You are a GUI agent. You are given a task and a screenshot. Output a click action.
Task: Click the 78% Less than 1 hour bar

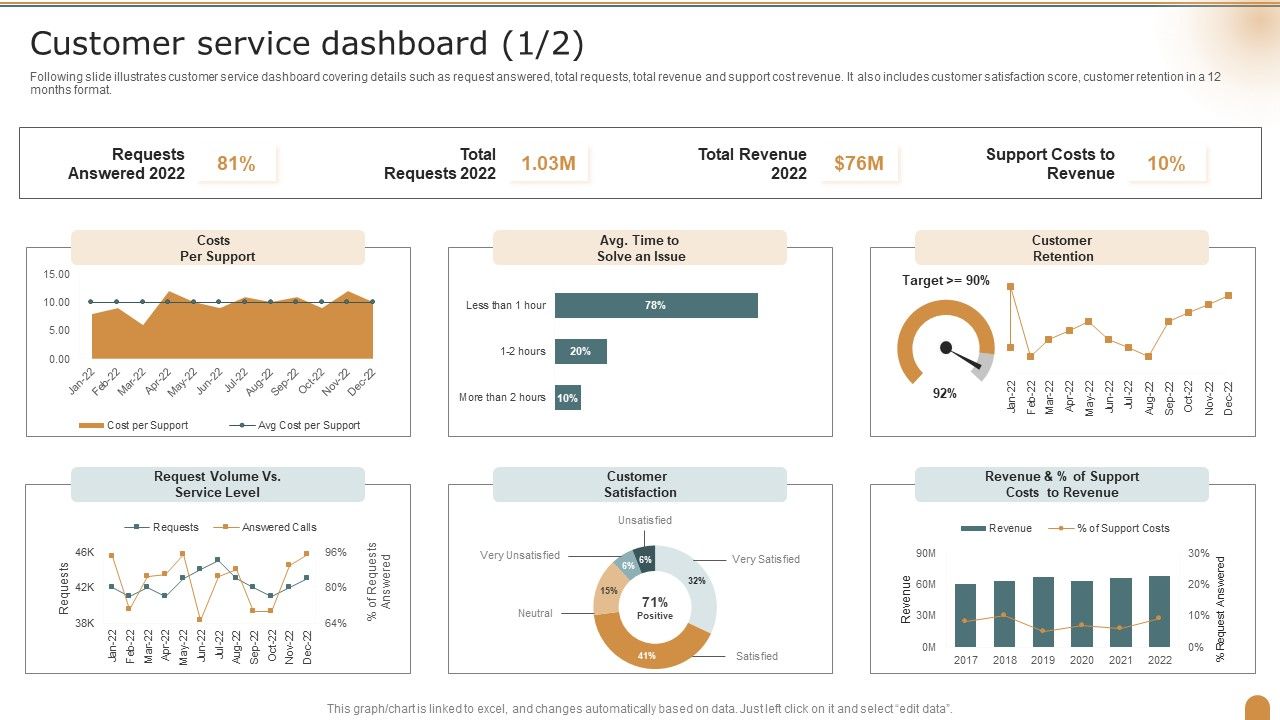[656, 305]
